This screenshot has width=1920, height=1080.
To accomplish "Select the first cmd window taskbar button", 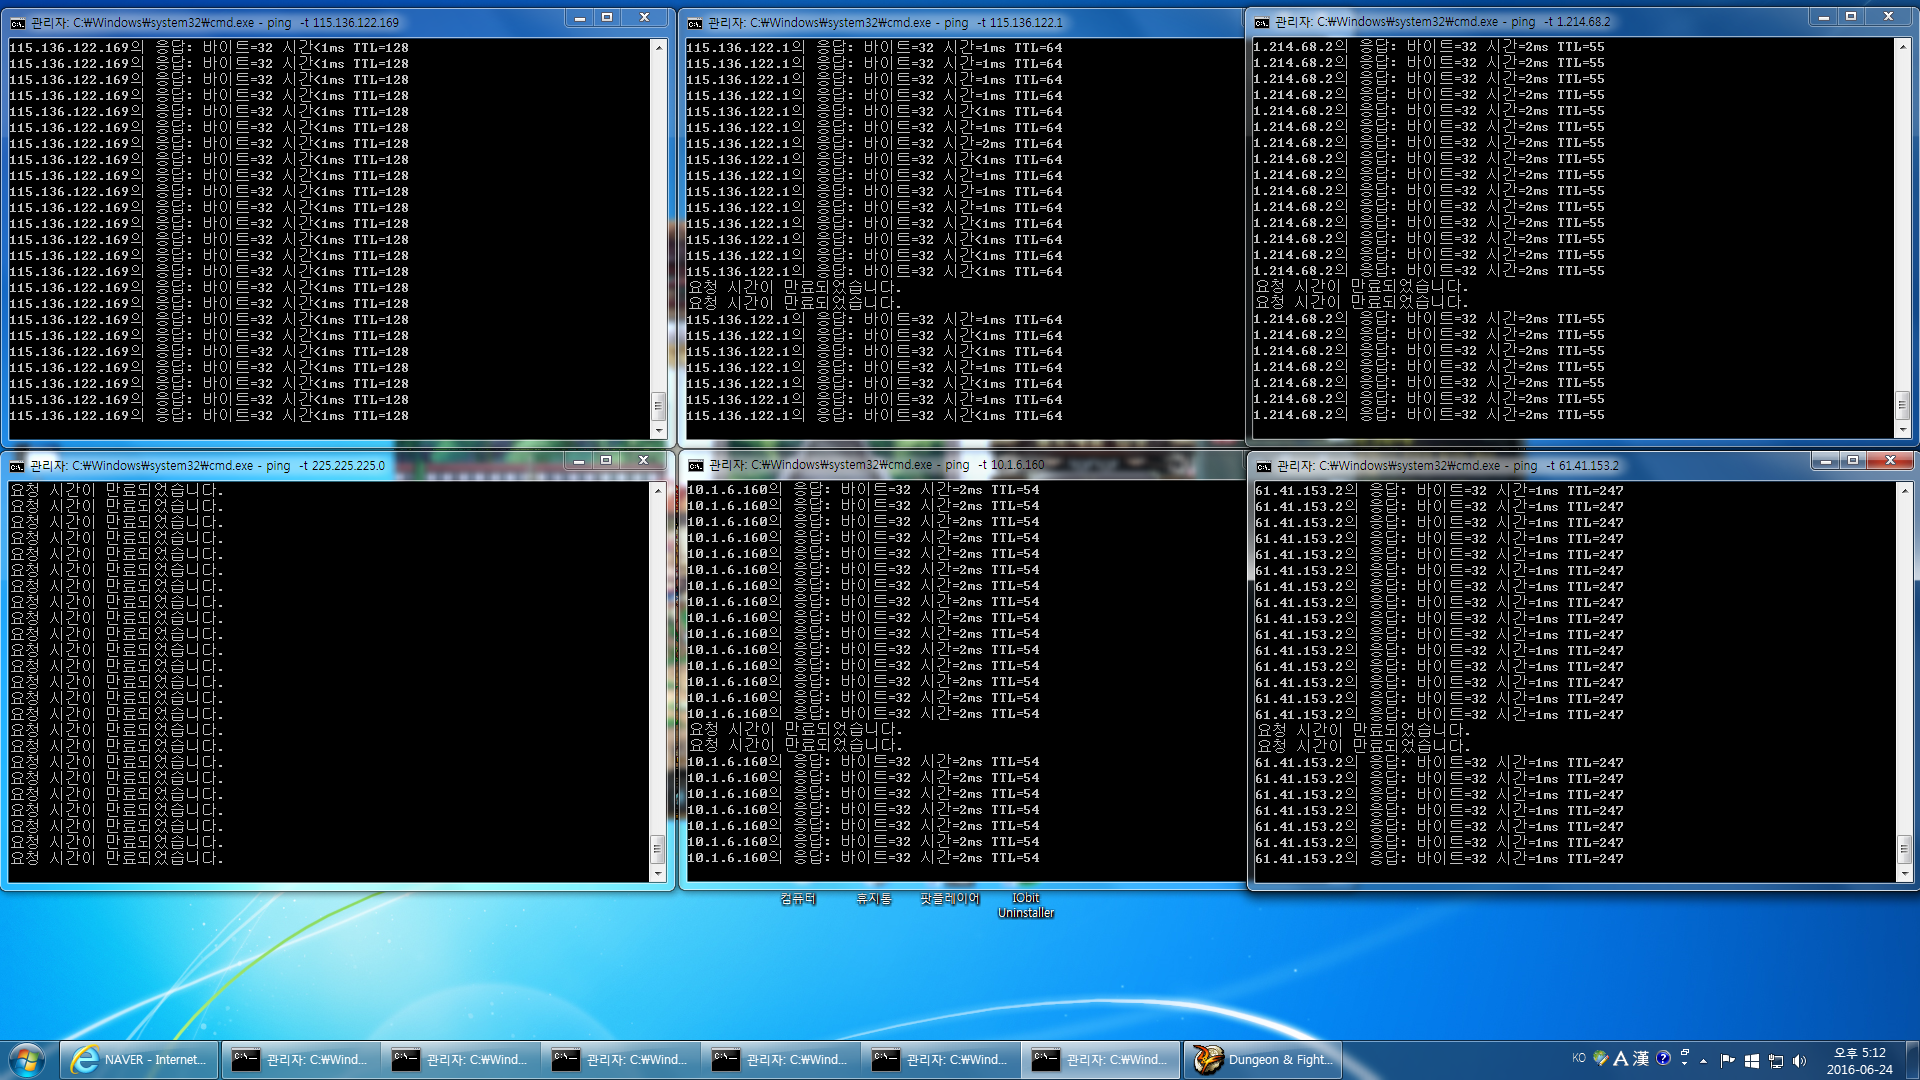I will (x=300, y=1060).
